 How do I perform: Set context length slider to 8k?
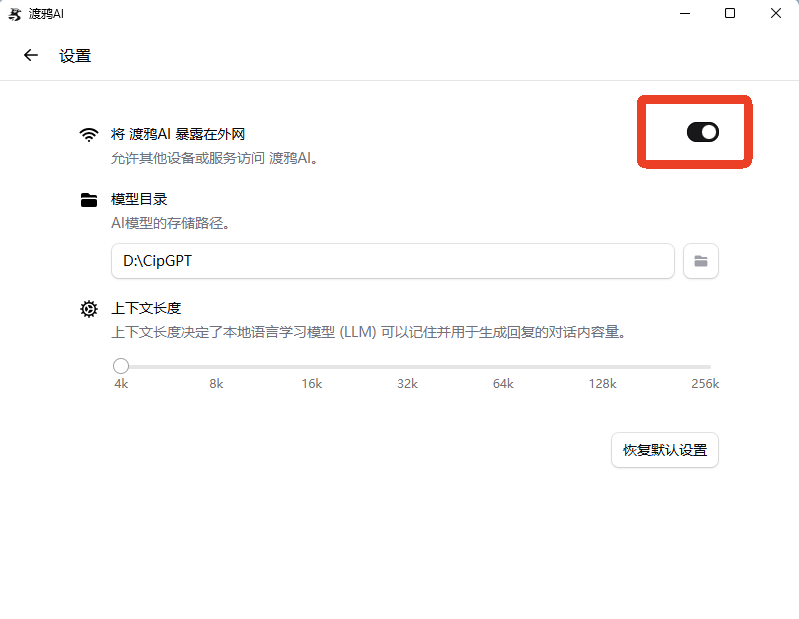218,367
